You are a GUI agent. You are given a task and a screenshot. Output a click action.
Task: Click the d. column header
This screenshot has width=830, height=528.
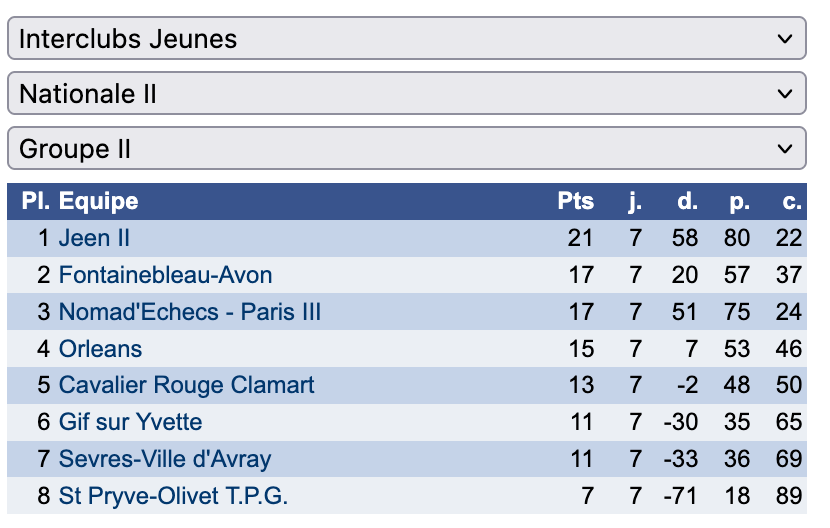point(687,201)
